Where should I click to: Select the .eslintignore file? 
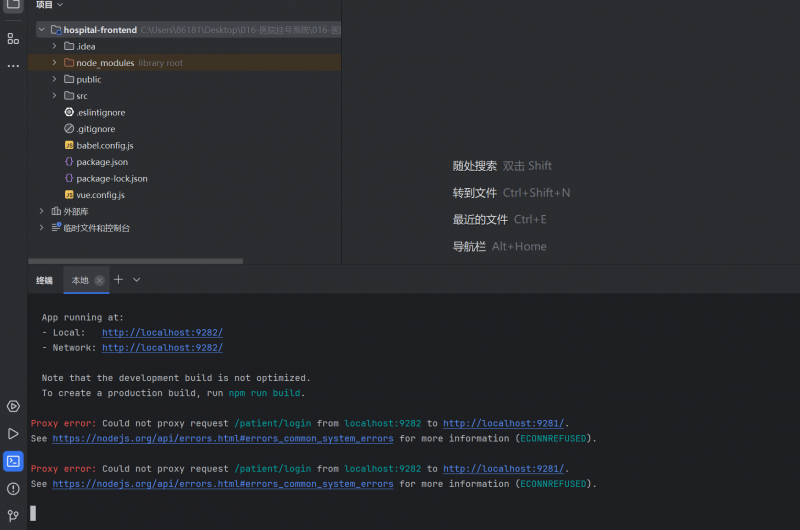click(101, 112)
